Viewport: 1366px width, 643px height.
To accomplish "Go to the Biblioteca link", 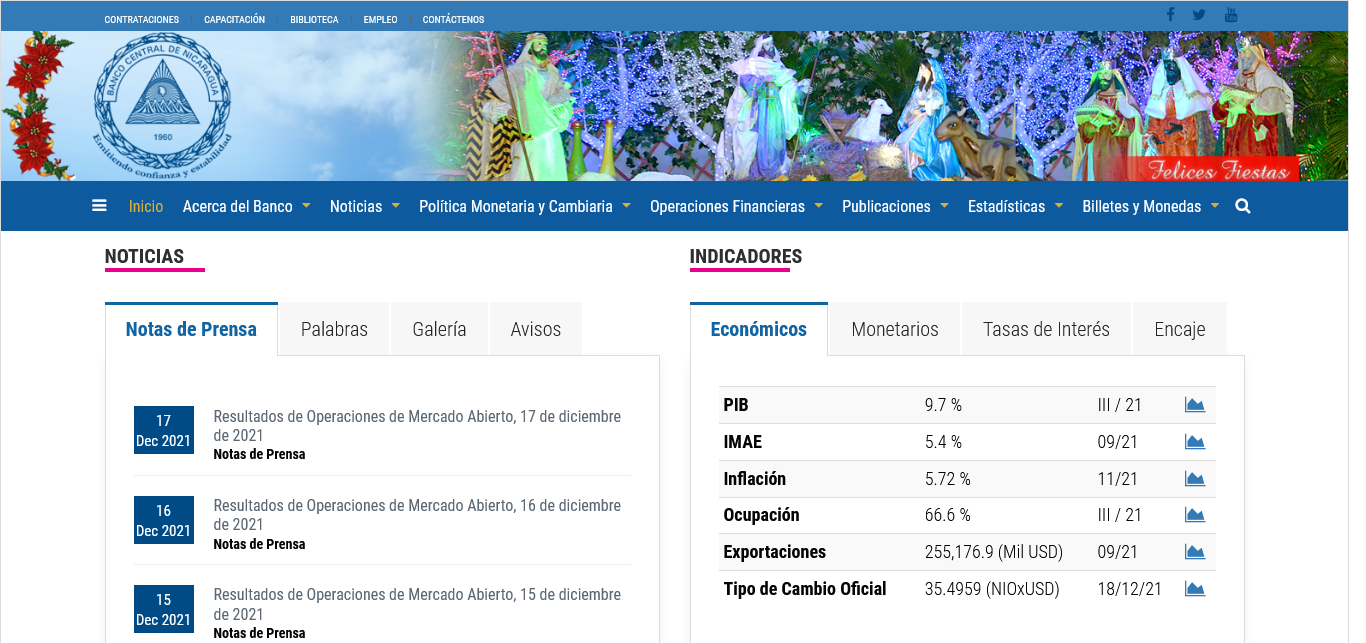I will click(x=314, y=19).
